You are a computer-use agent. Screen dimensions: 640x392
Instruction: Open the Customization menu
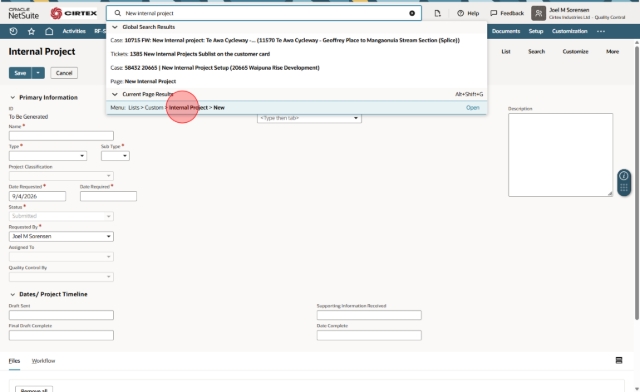(x=569, y=31)
